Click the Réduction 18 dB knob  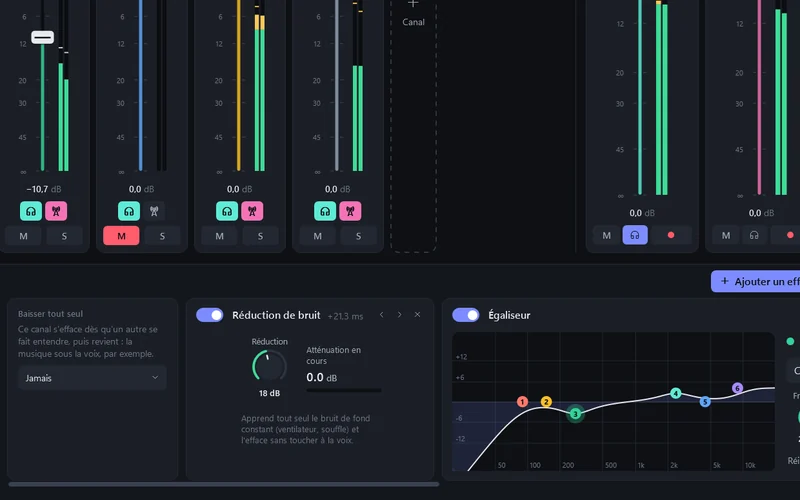269,366
